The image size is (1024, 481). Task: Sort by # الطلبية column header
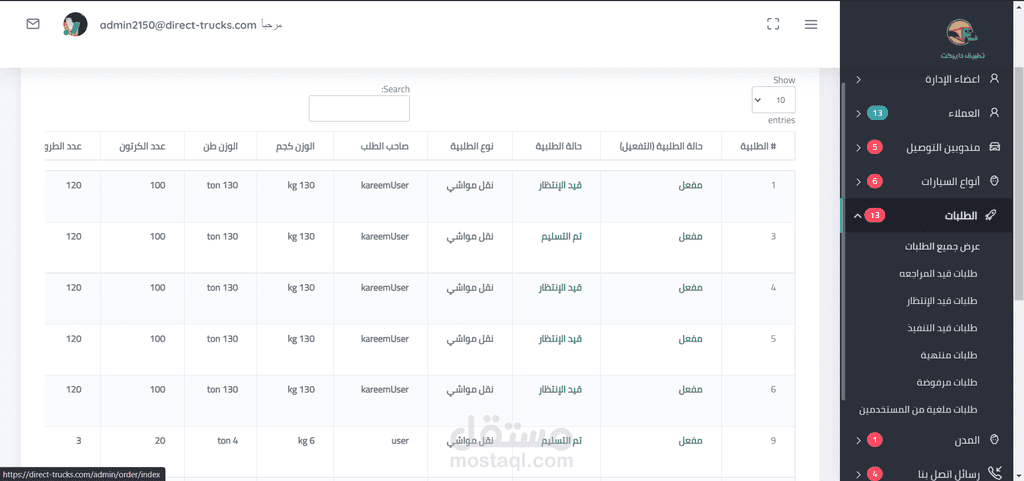click(758, 147)
